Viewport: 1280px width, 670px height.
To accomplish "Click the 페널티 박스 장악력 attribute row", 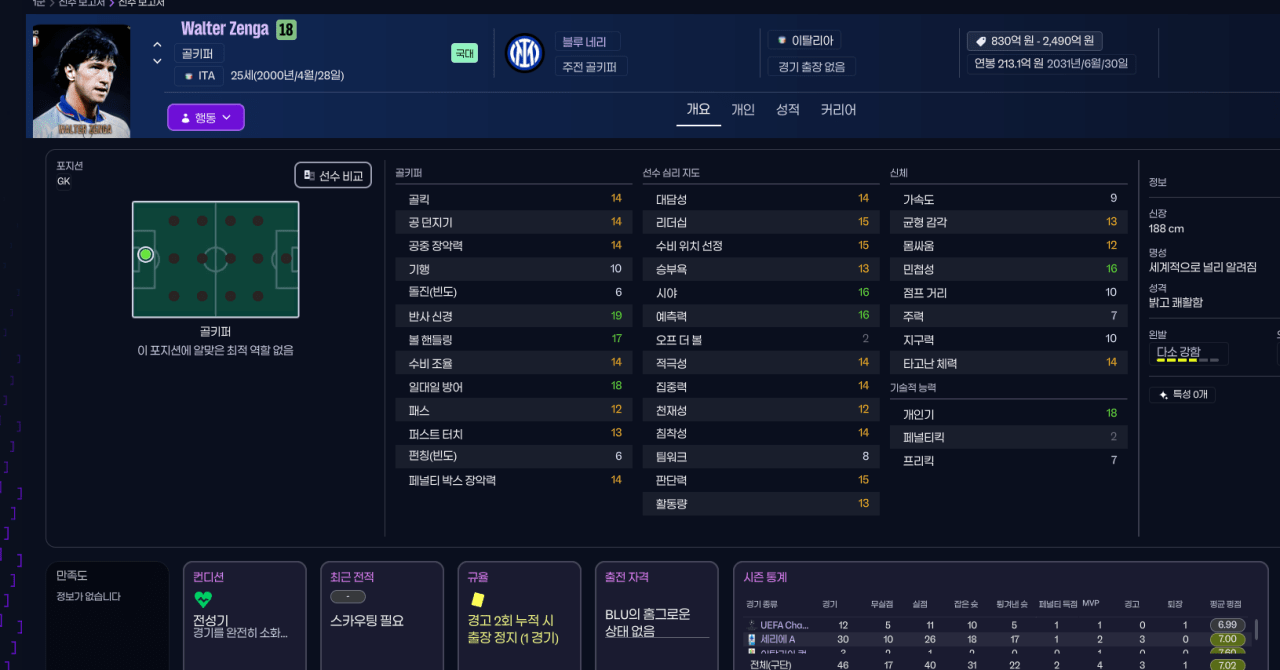I will click(512, 480).
